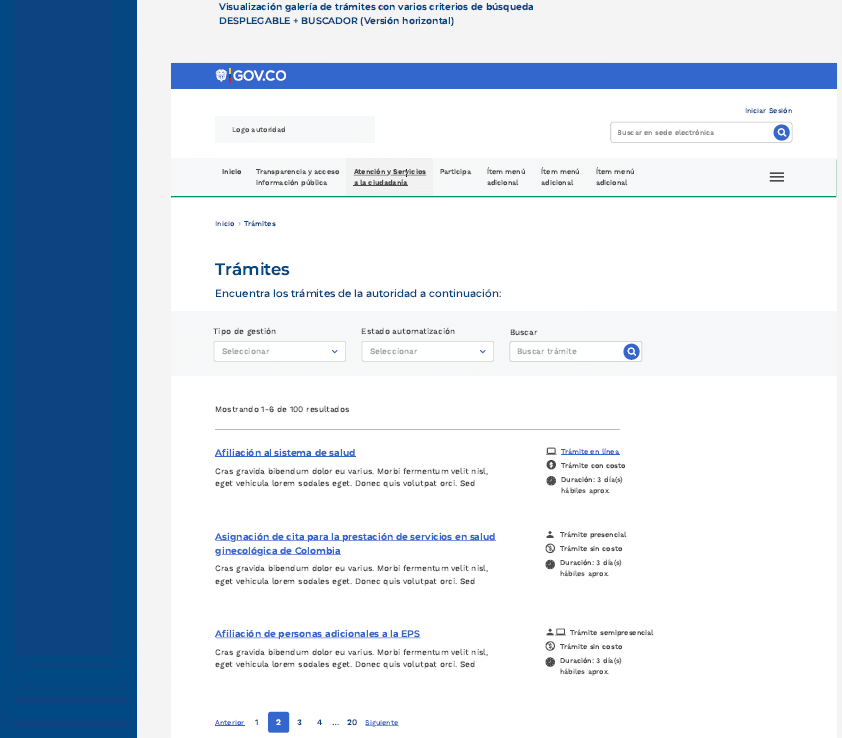Open the hamburger menu icon
The height and width of the screenshot is (738, 842).
(x=776, y=177)
